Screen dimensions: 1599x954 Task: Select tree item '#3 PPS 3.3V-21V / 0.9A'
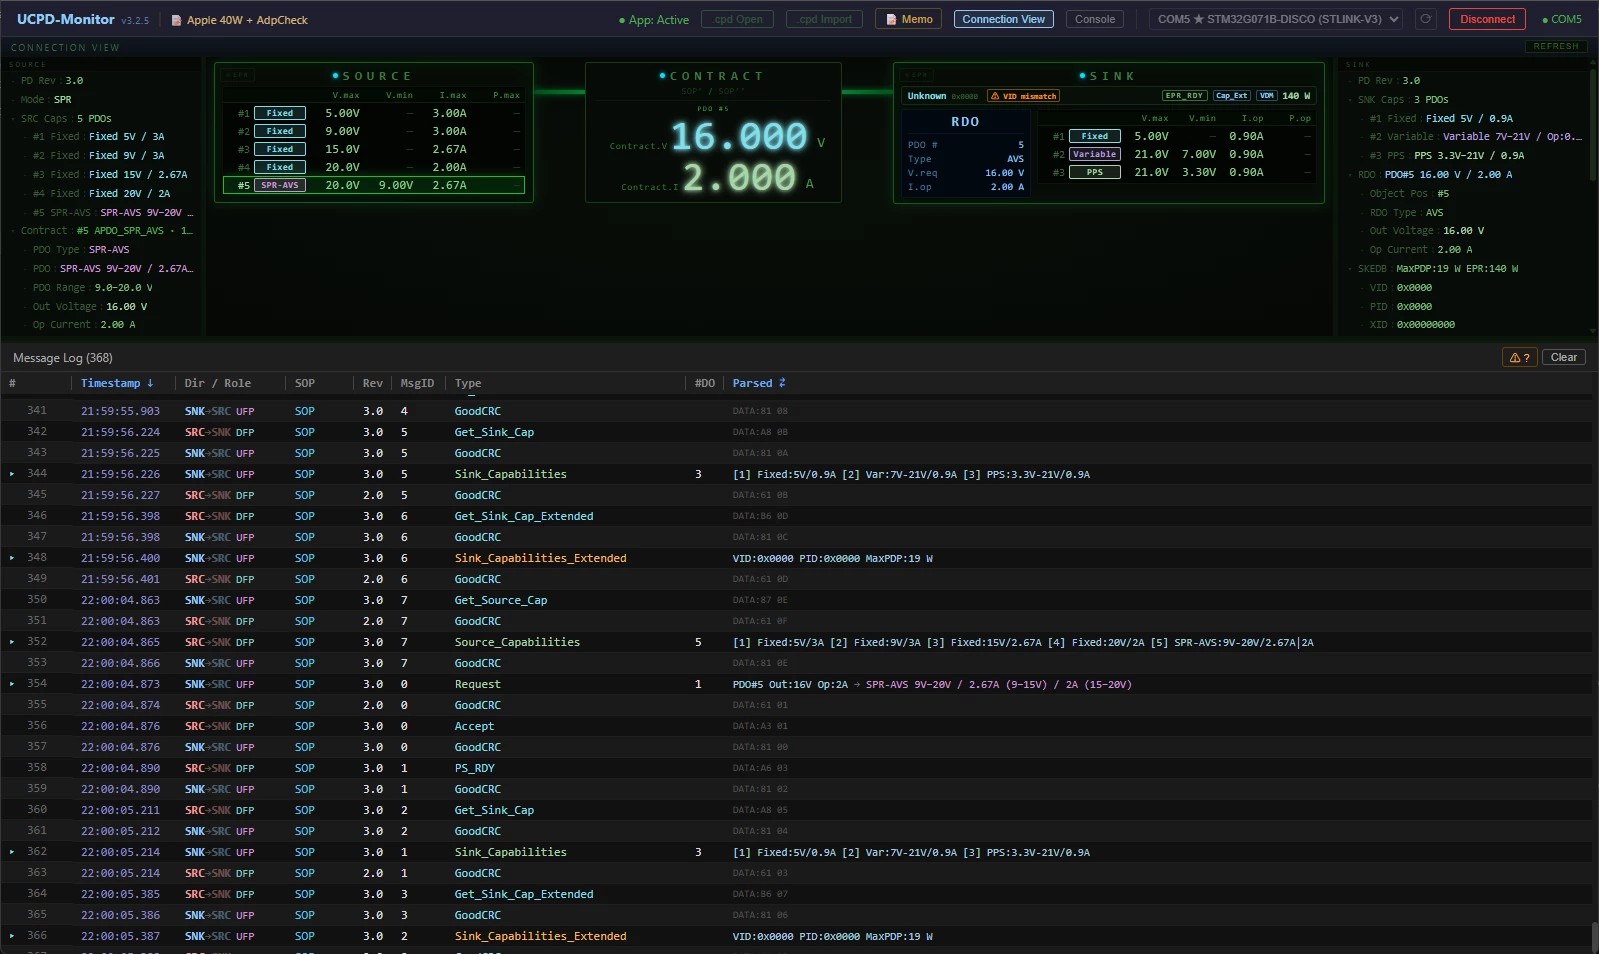tap(1447, 156)
